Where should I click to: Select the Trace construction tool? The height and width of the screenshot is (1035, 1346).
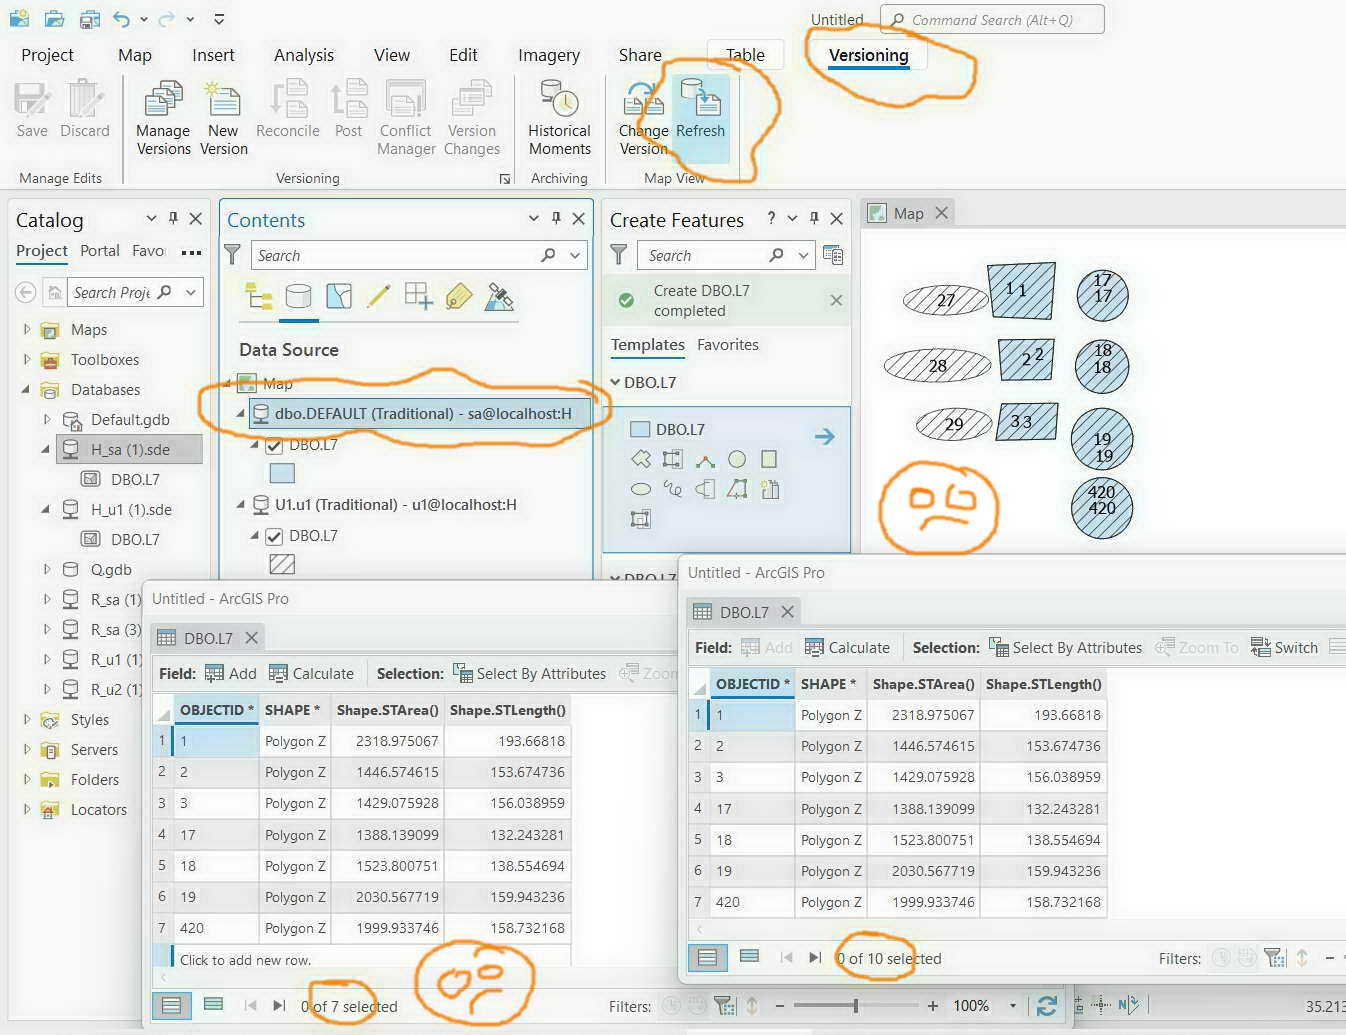(x=737, y=489)
